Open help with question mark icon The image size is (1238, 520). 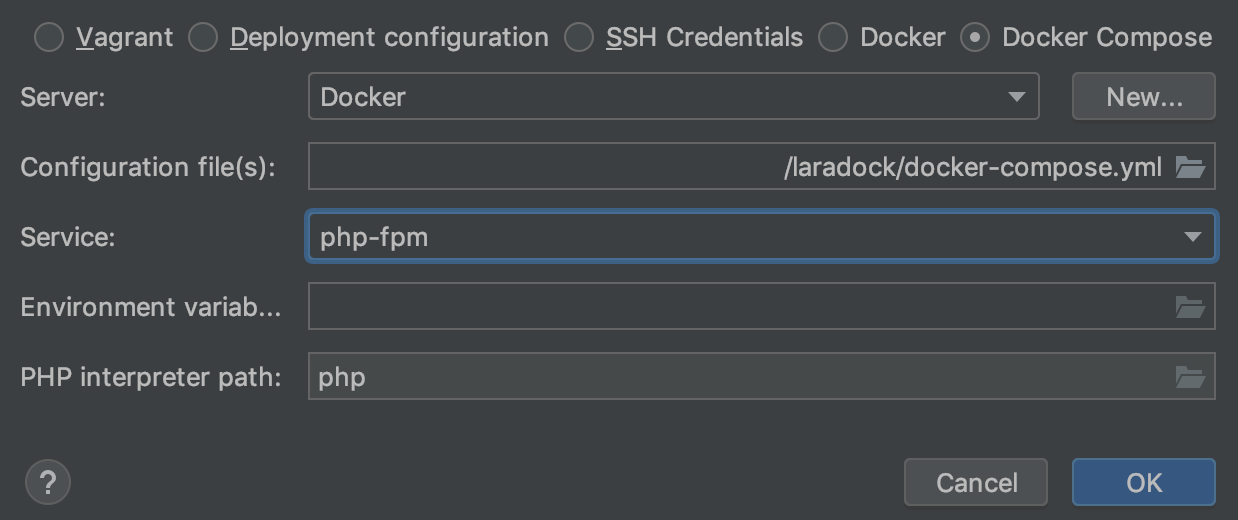46,482
